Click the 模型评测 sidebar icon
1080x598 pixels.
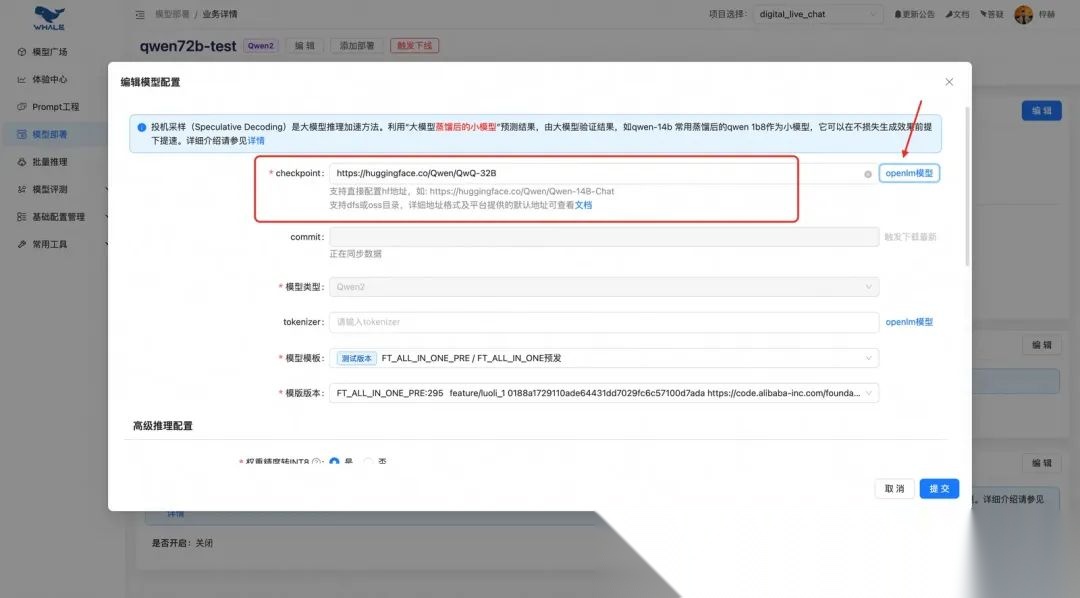[x=21, y=189]
